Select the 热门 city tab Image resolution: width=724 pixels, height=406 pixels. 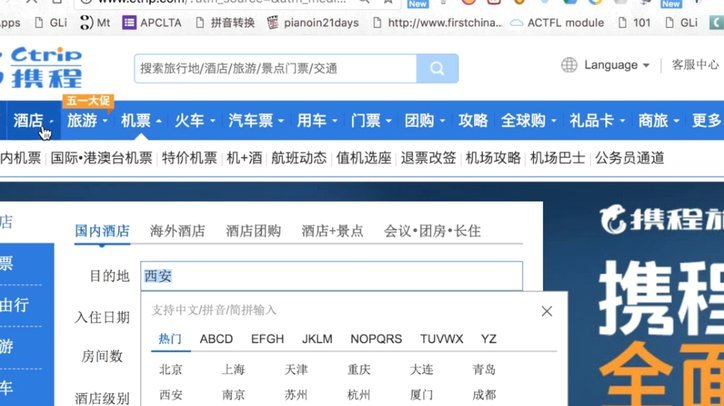pos(170,339)
